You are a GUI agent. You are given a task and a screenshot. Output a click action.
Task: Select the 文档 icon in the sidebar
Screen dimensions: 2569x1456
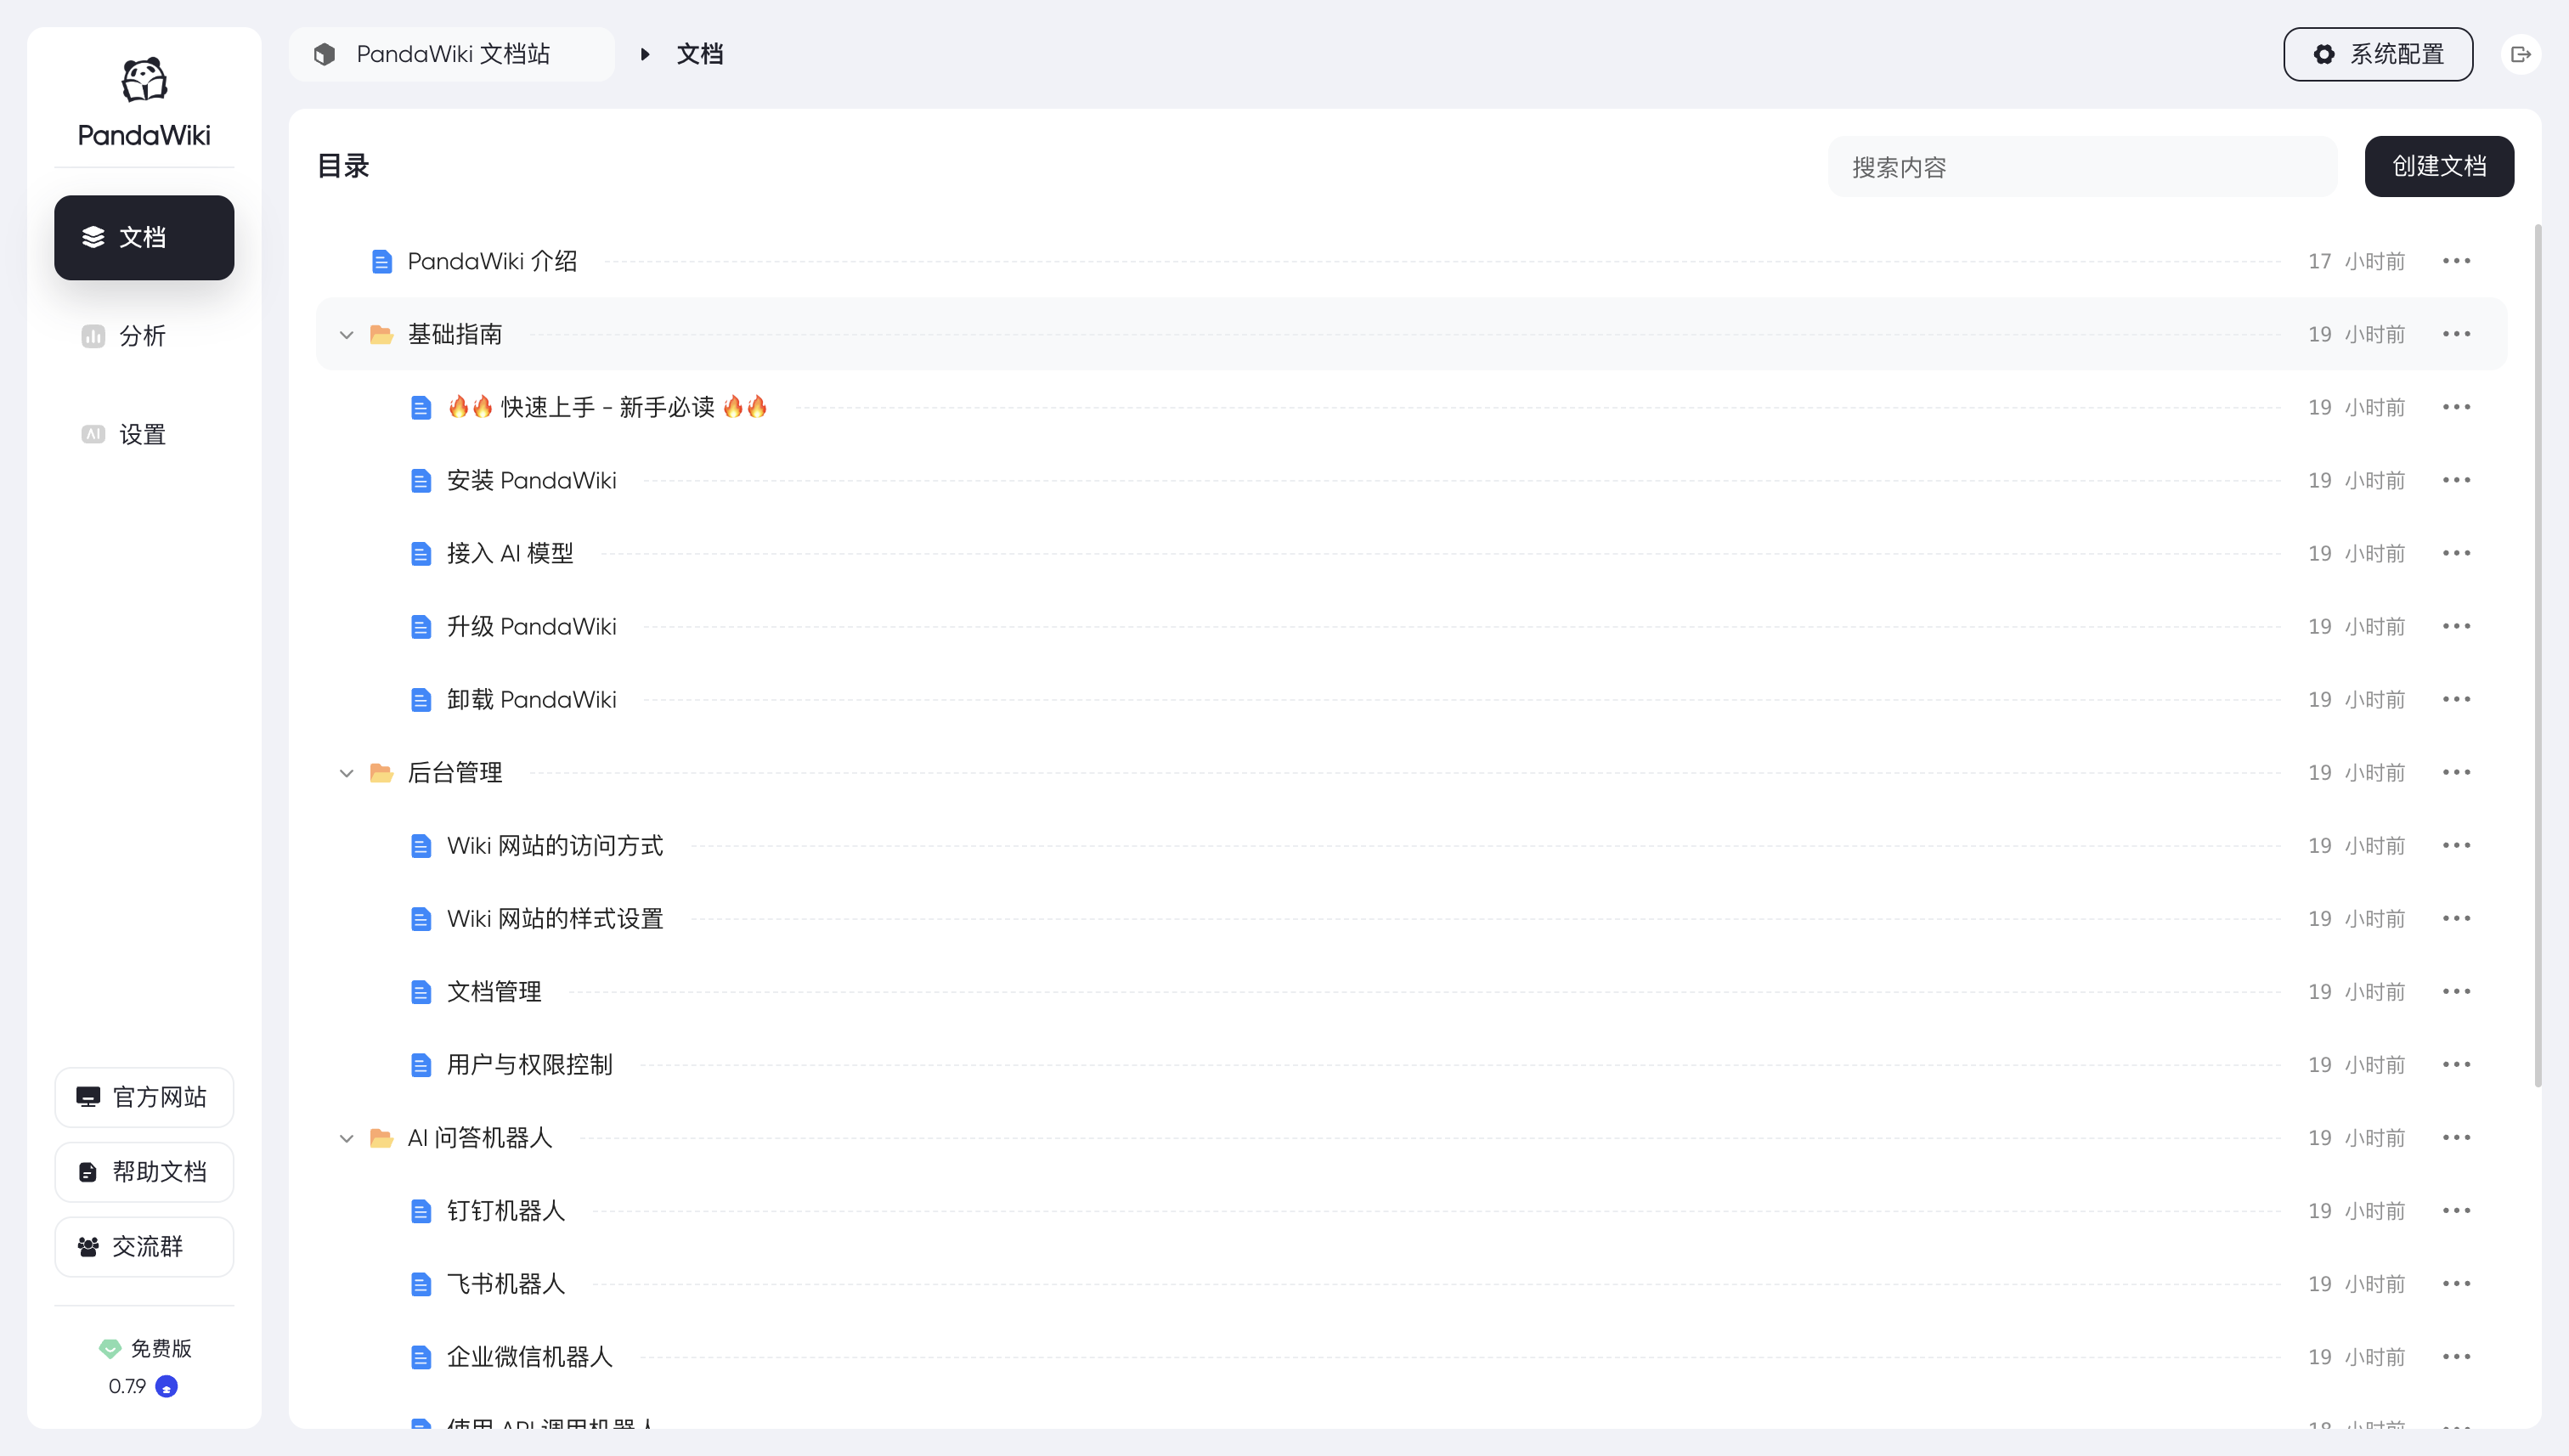pos(93,237)
